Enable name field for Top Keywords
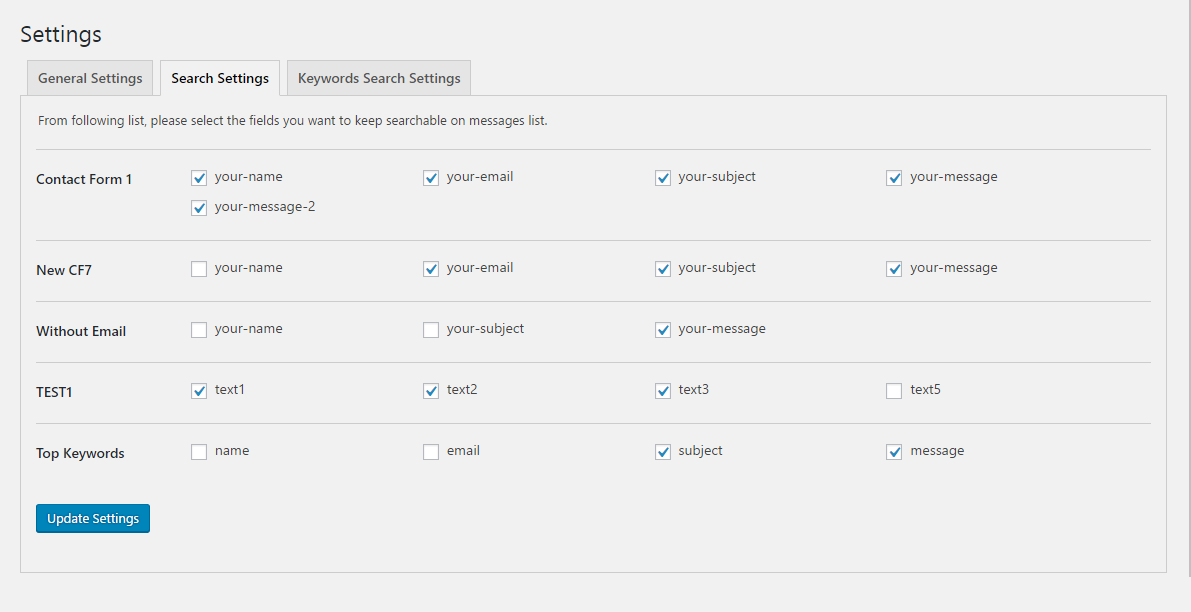 point(199,452)
